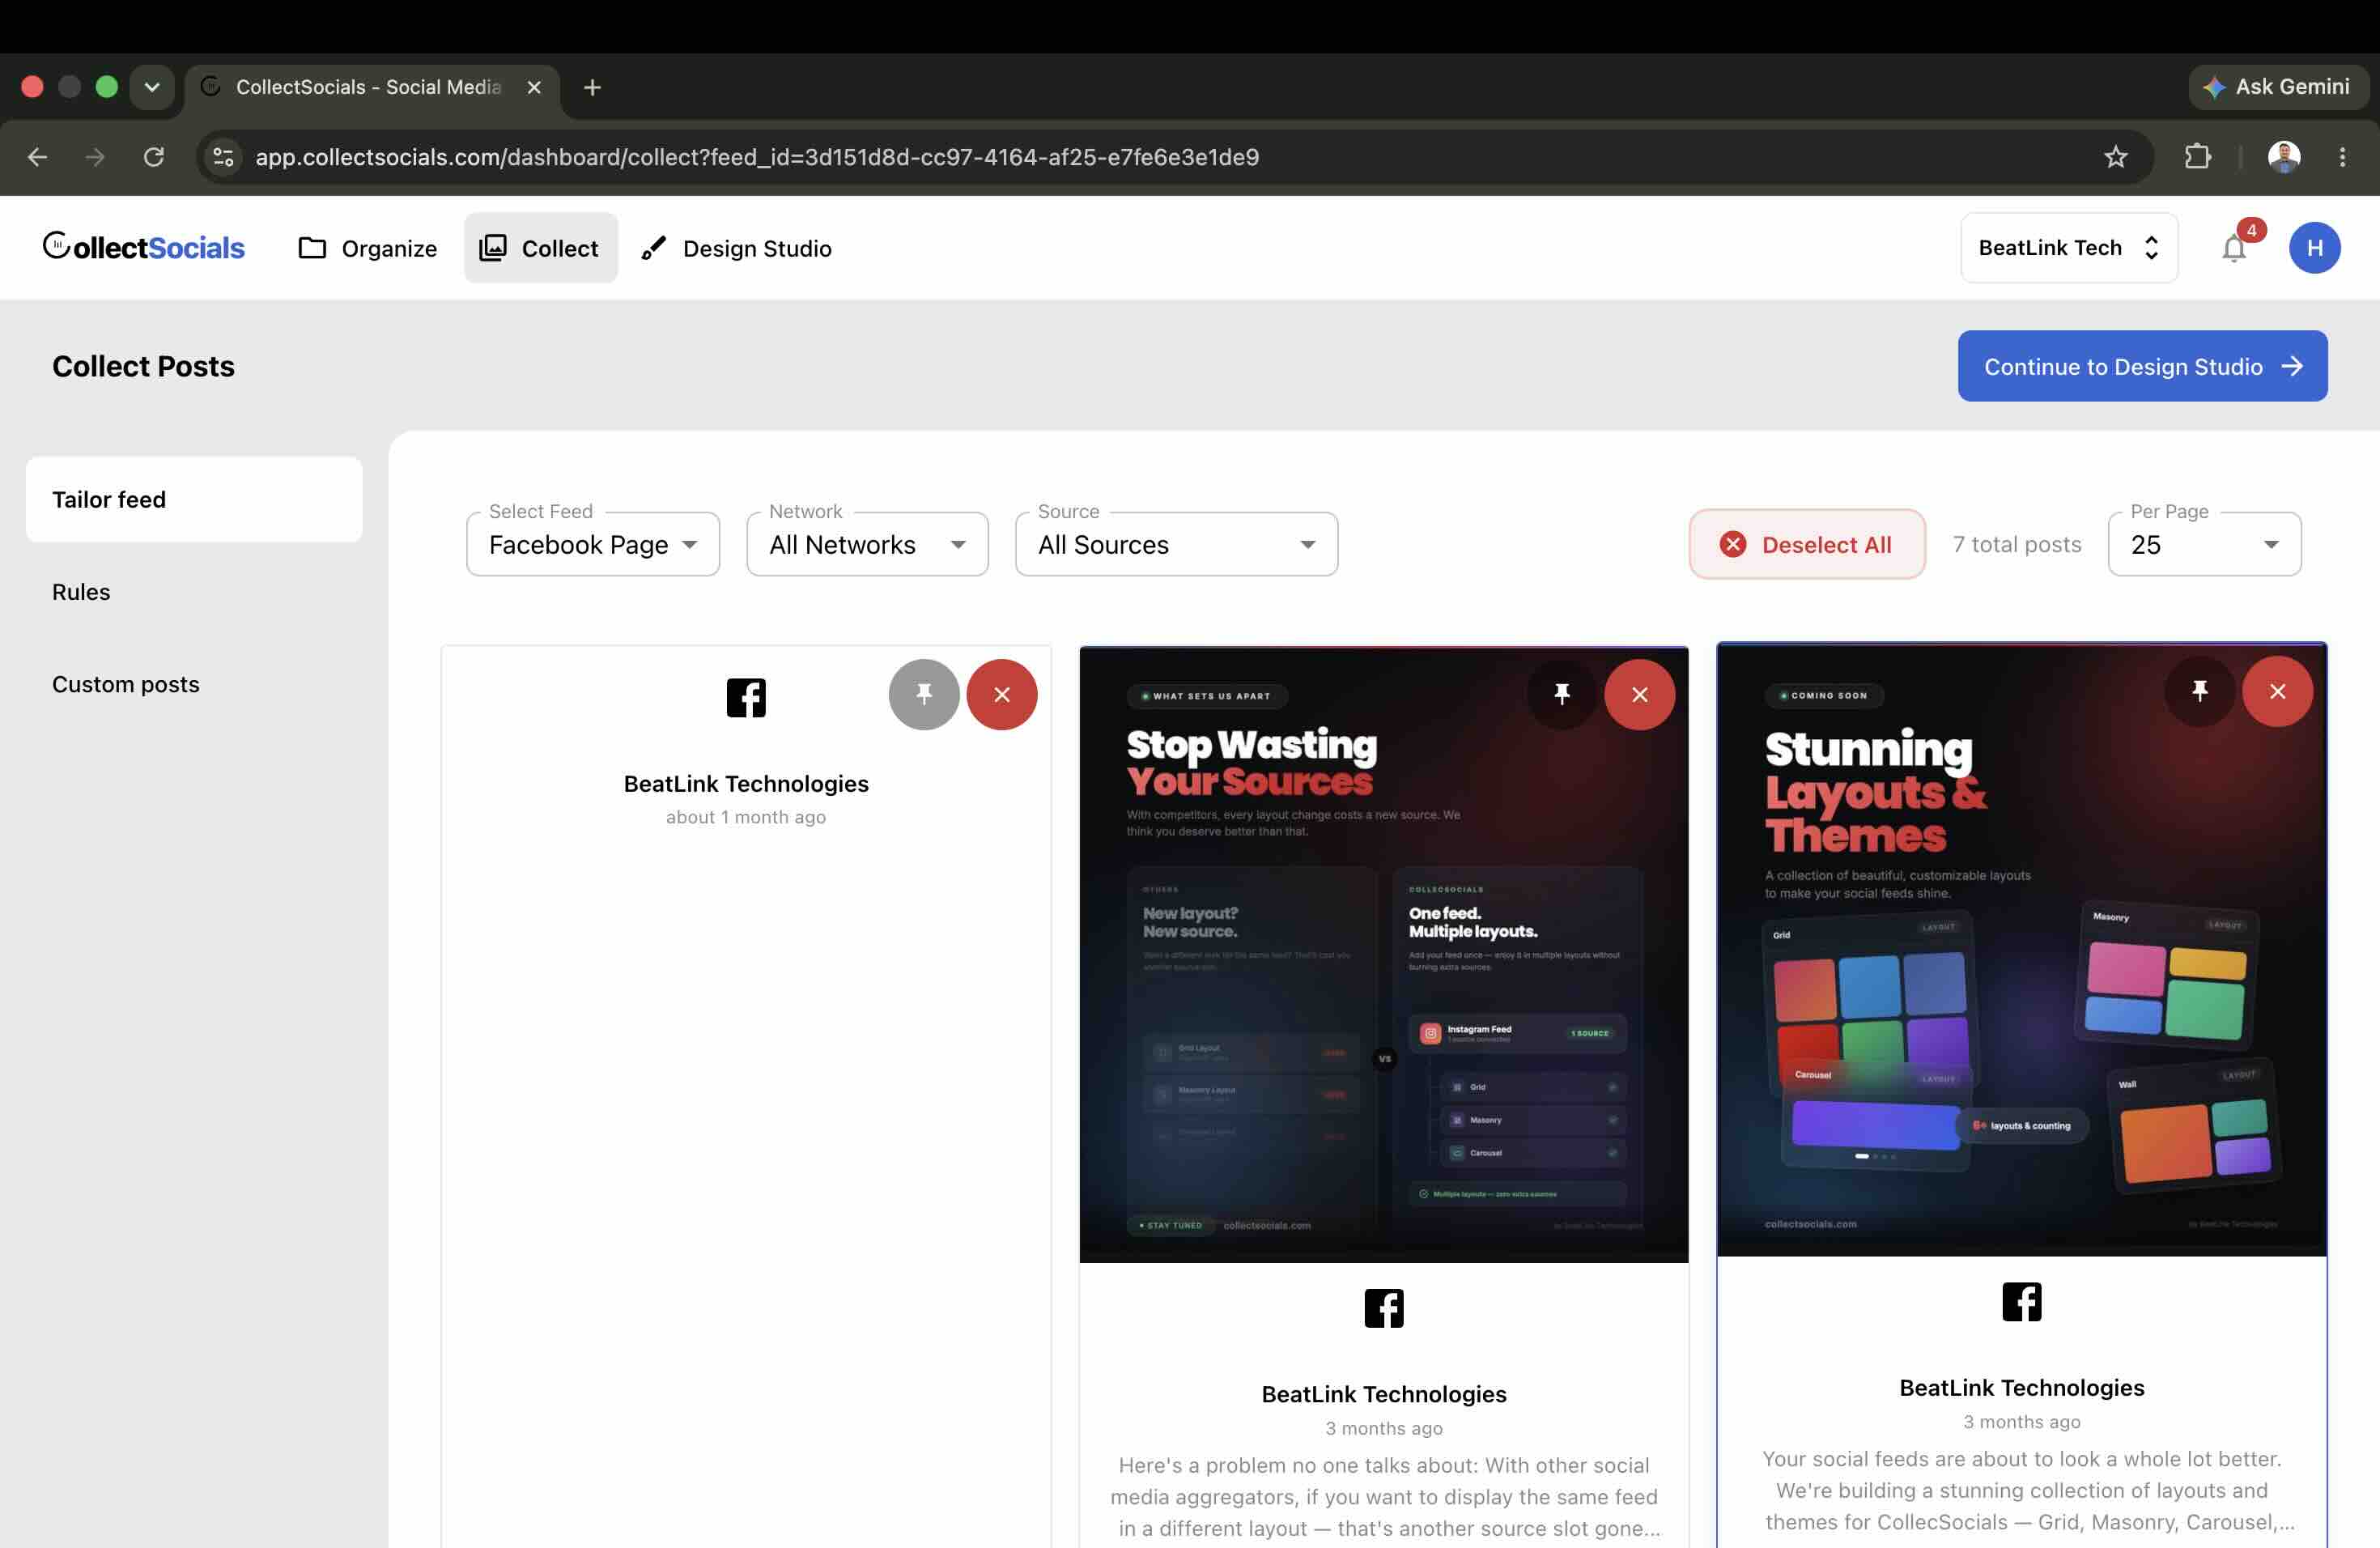Open the Source dropdown showing All Sources
Screen dimensions: 2380x1548
(x=1176, y=544)
